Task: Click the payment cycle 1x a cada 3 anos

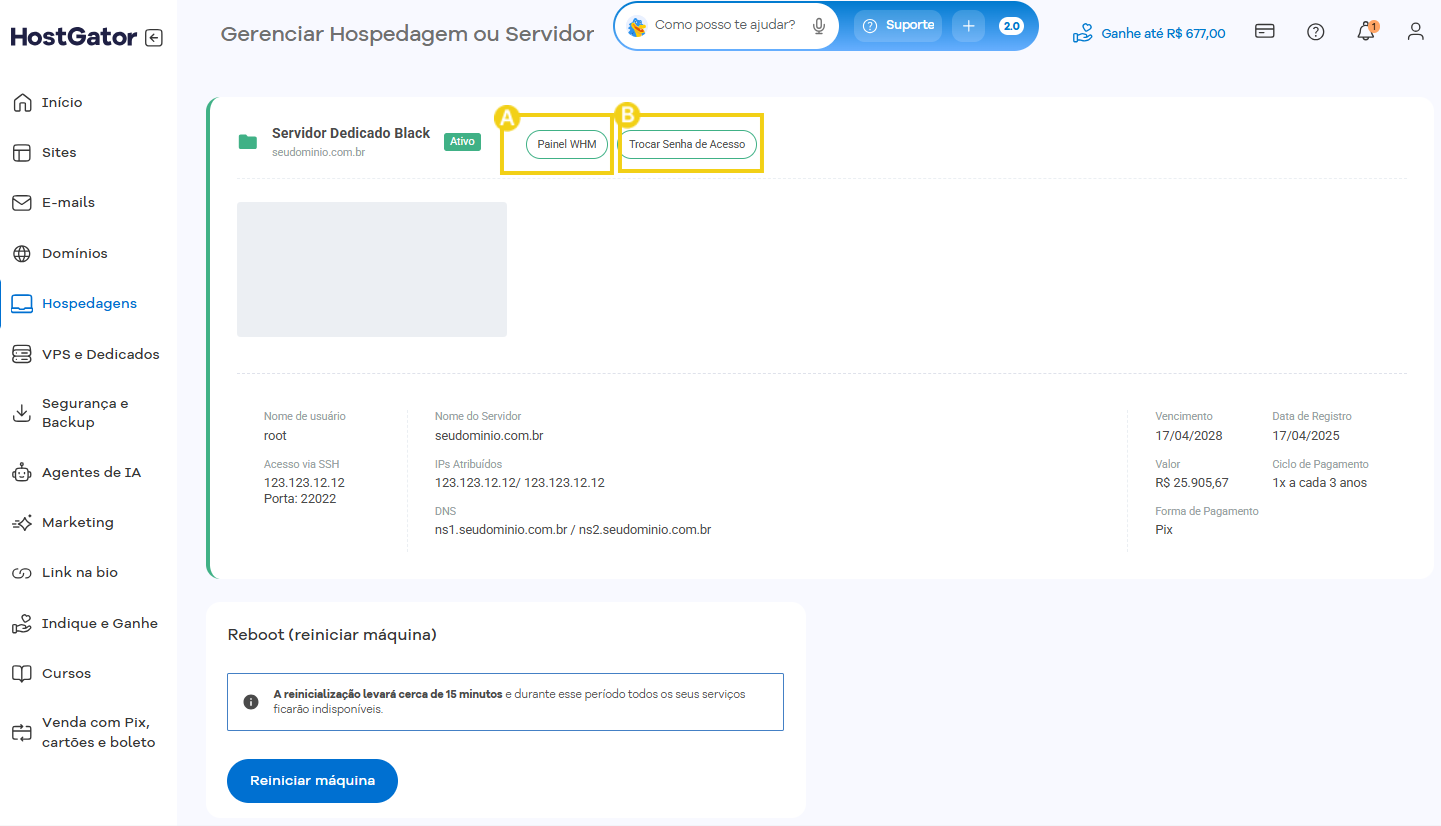Action: [x=1319, y=483]
